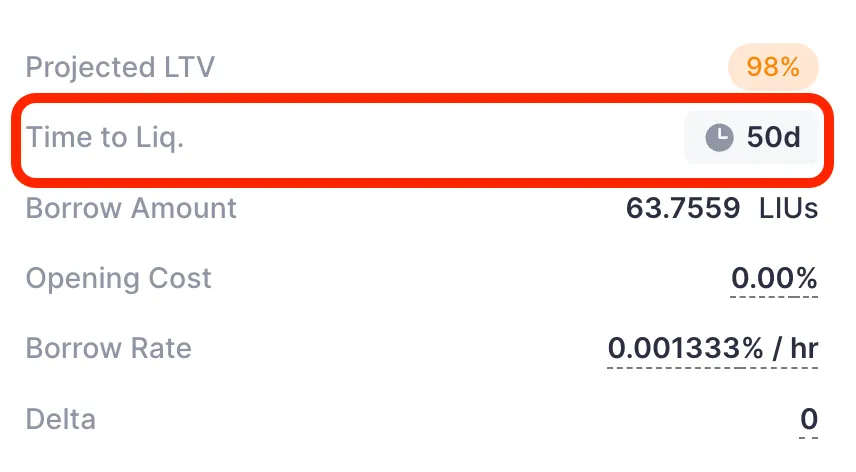Click the 63.7559 borrow amount number
The height and width of the screenshot is (472, 856).
point(682,208)
